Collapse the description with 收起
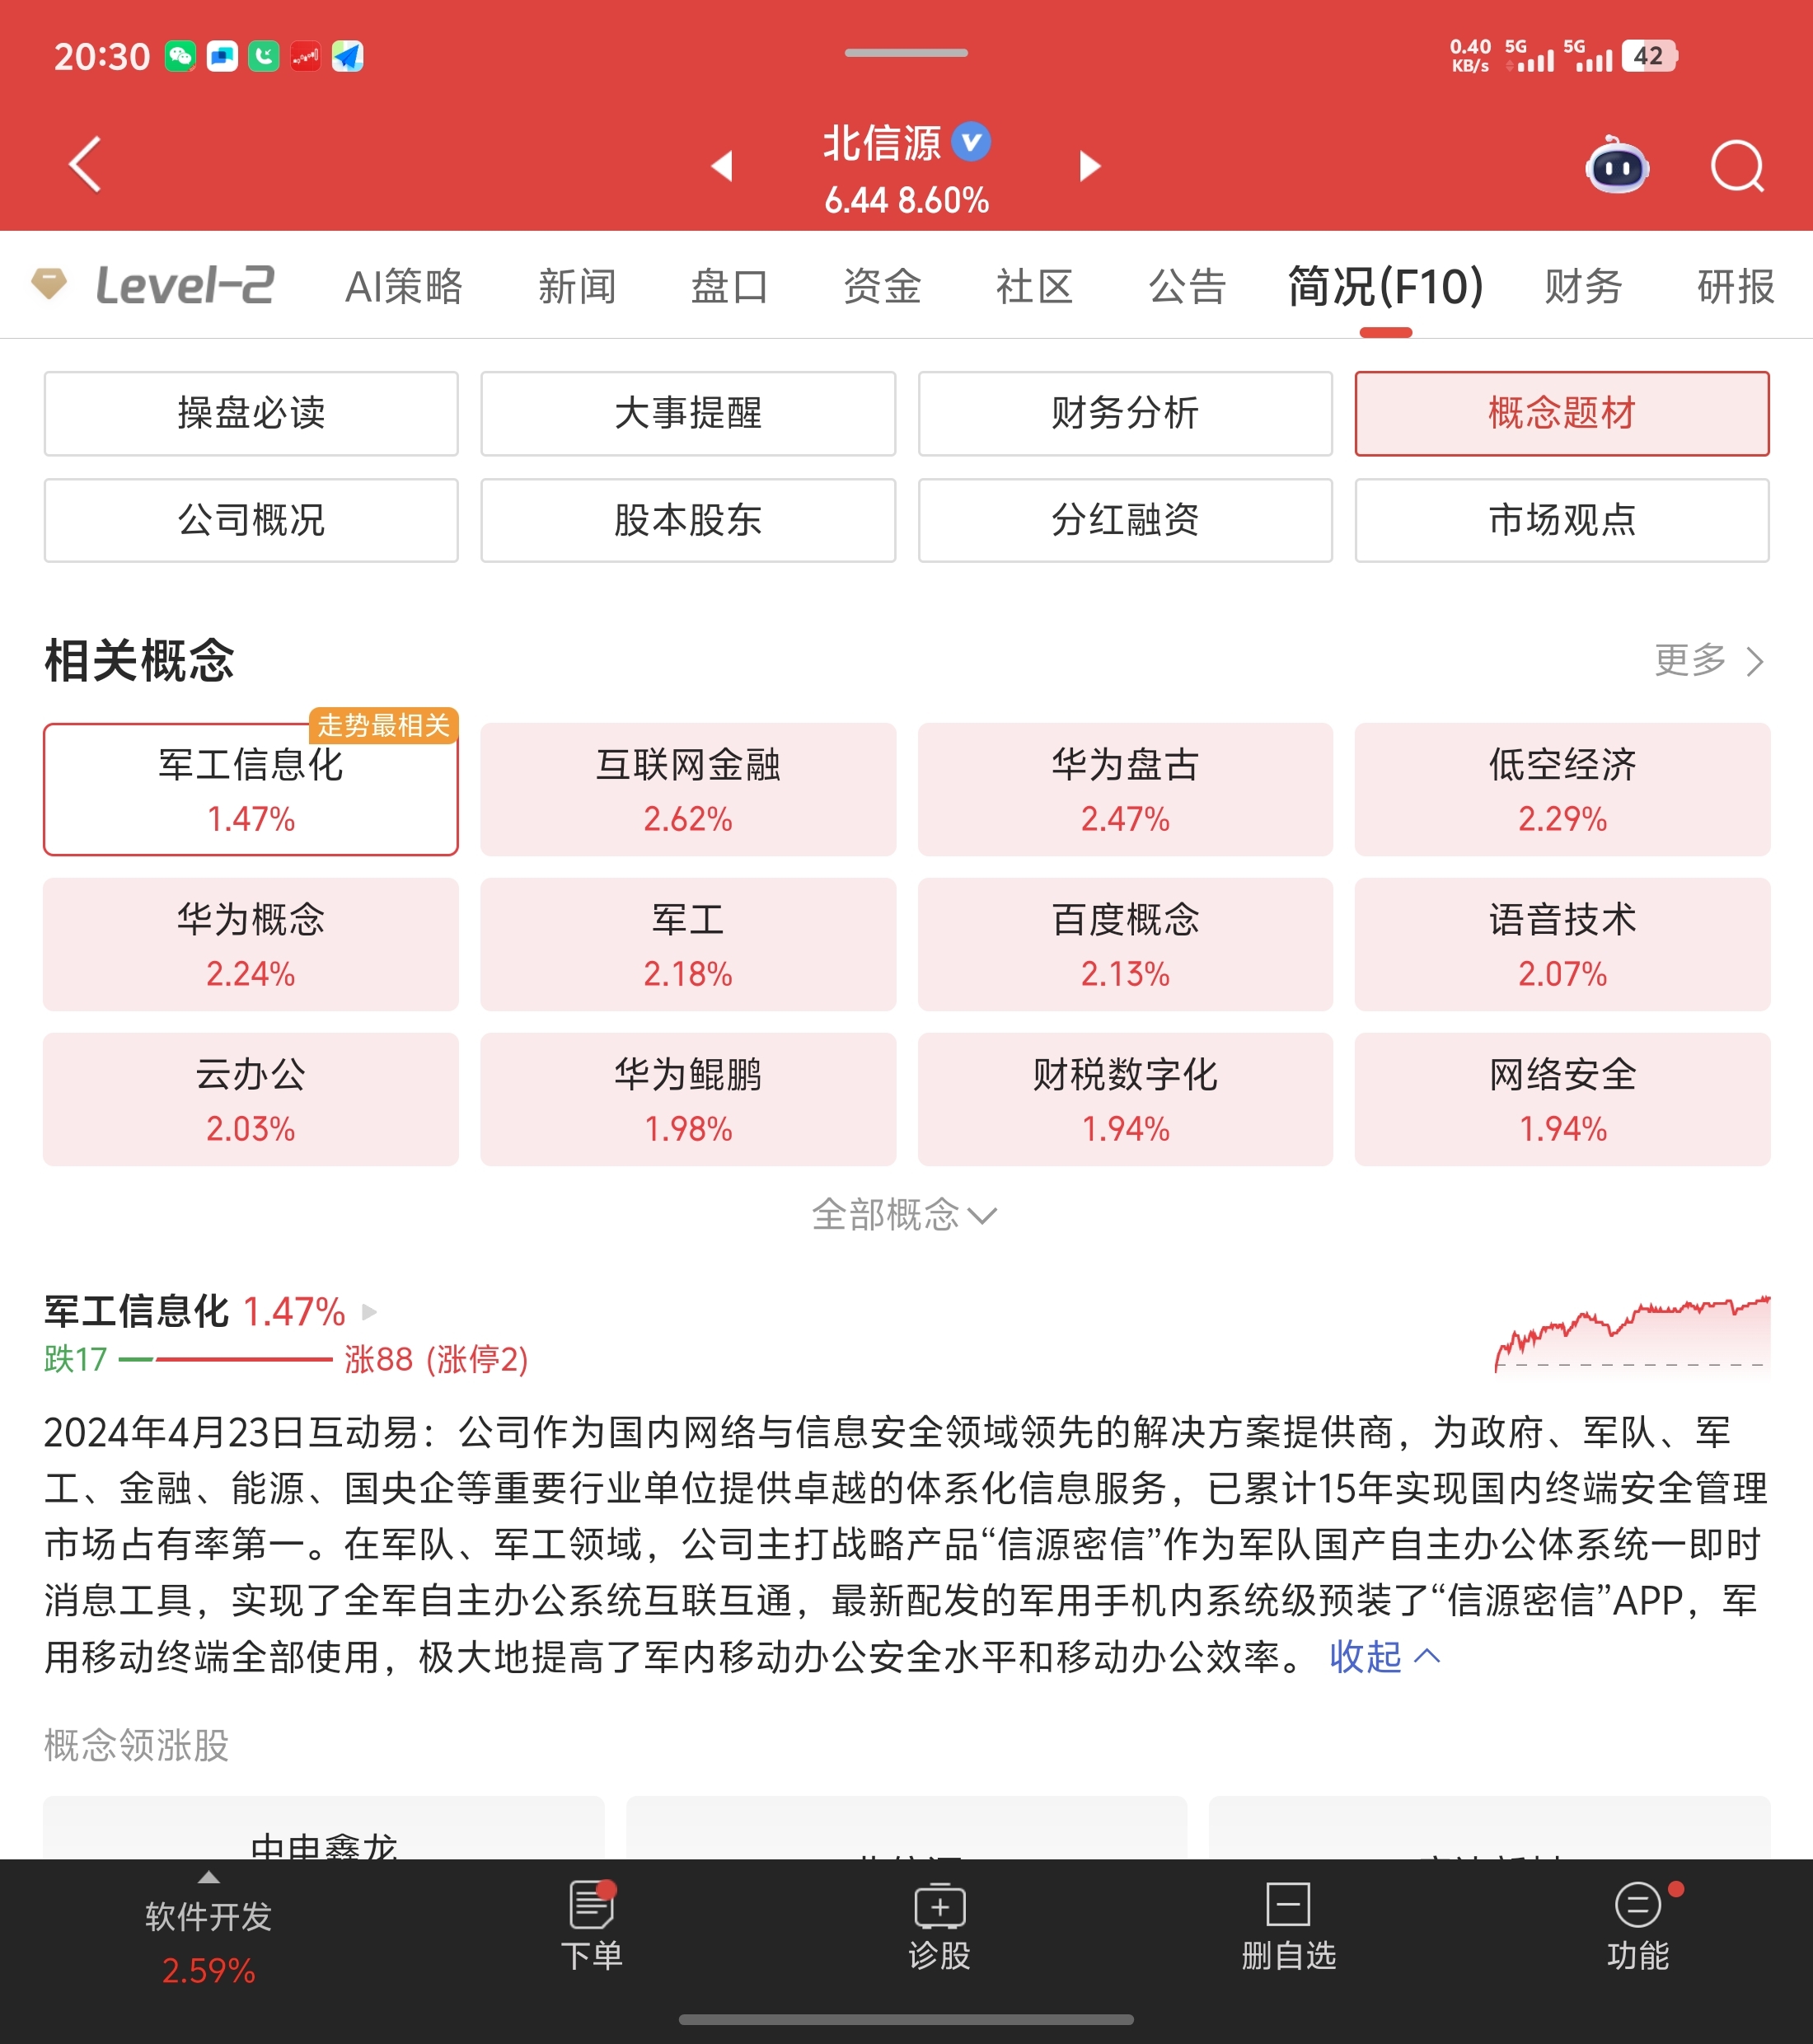Viewport: 1813px width, 2044px height. [x=1385, y=1657]
